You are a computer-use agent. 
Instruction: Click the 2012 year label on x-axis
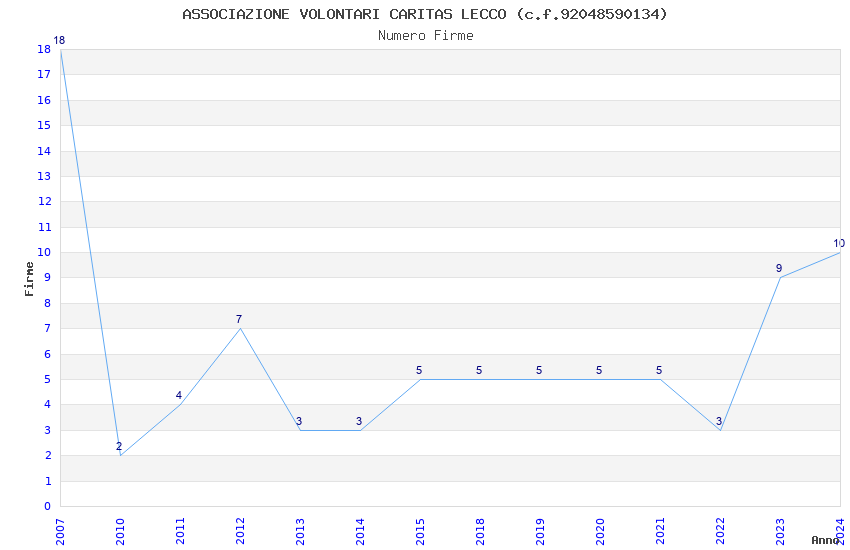tap(240, 532)
